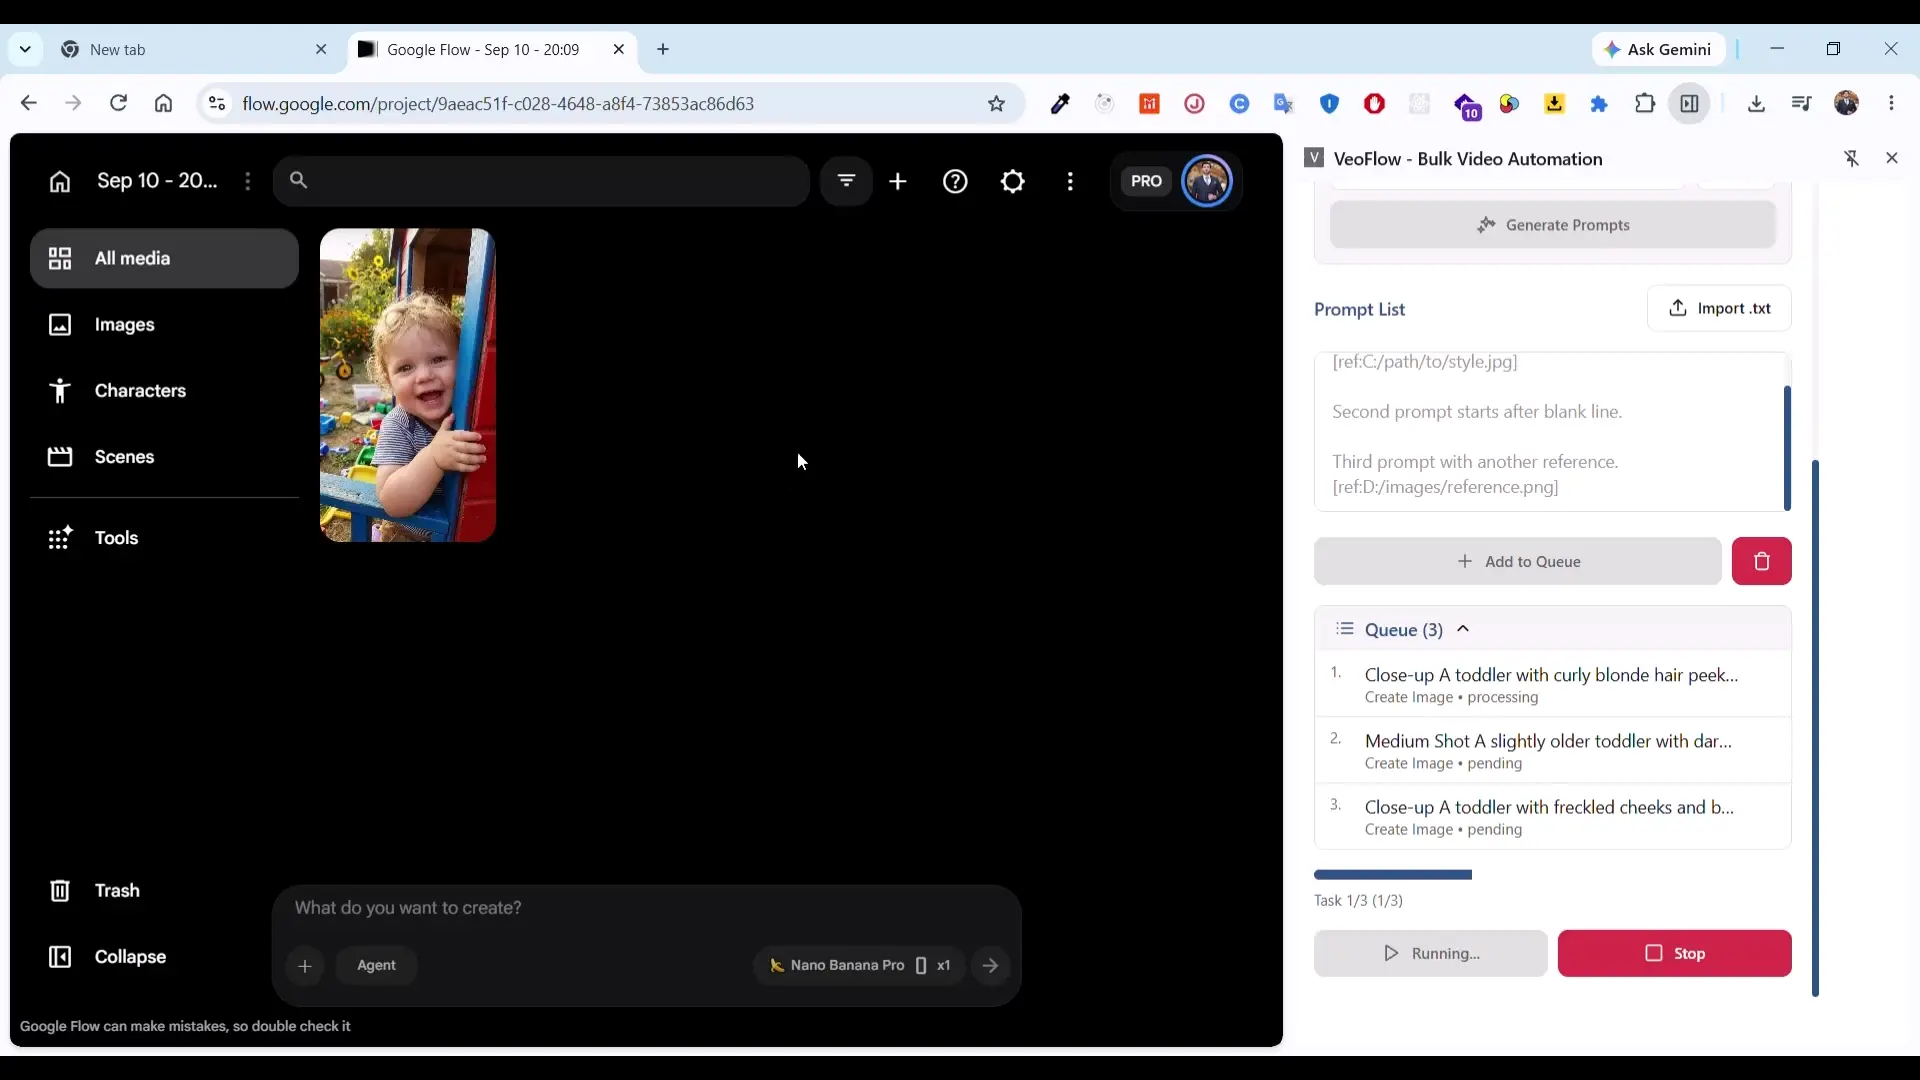Open the user profile avatar in Flow
This screenshot has width=1920, height=1080.
[x=1207, y=181]
